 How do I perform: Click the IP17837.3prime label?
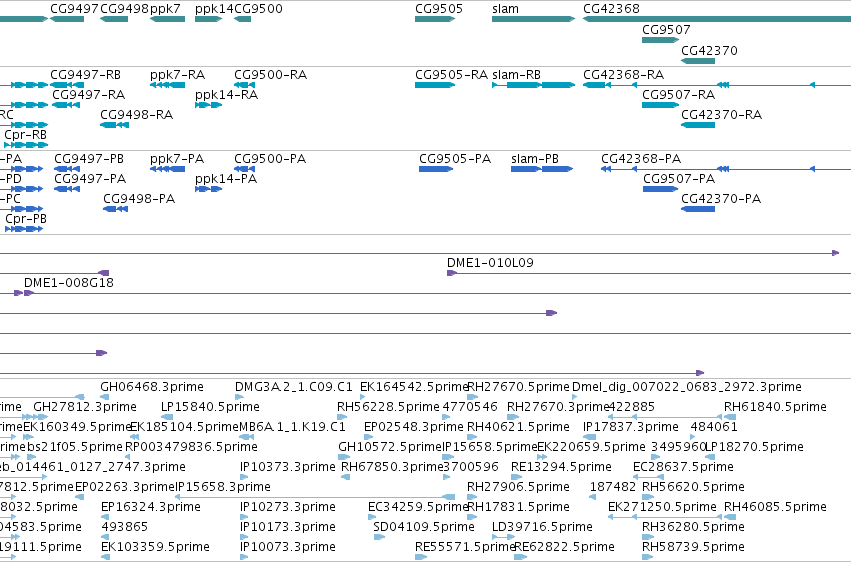pos(631,427)
